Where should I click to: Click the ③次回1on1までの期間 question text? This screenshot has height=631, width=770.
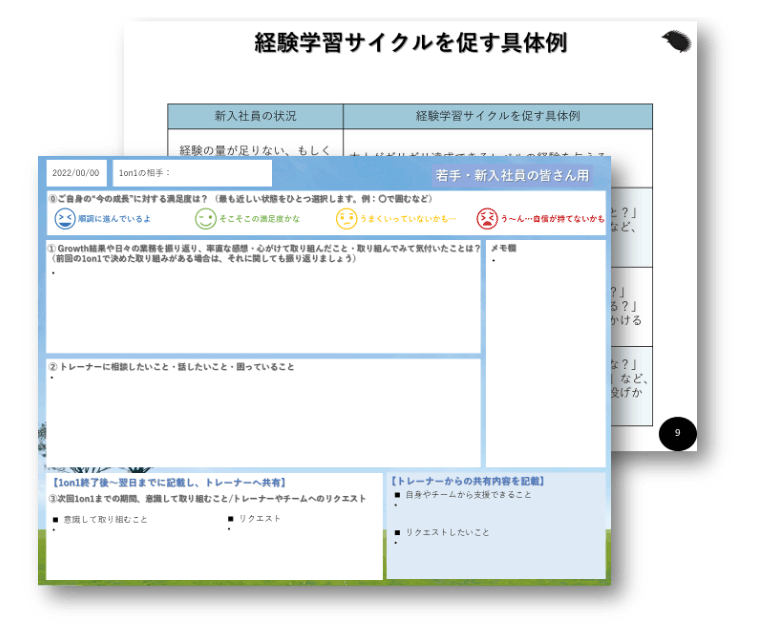click(x=207, y=499)
